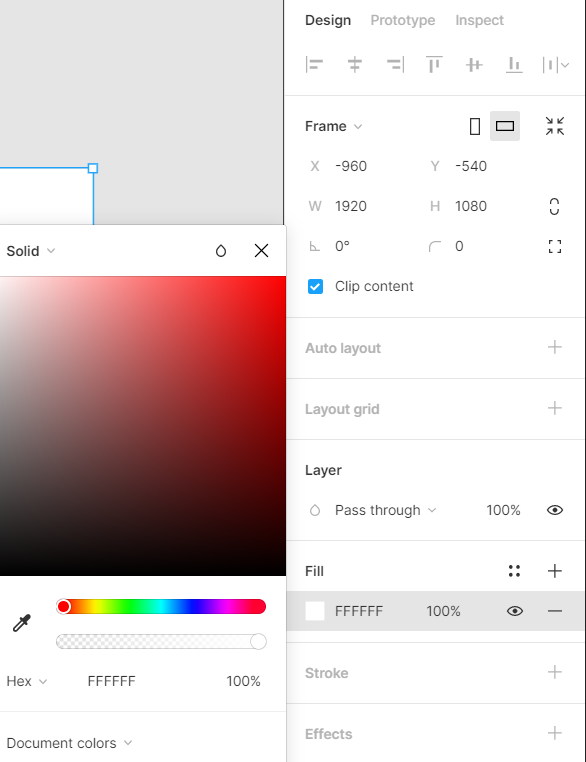Click the align left icon
The width and height of the screenshot is (586, 762).
point(314,65)
